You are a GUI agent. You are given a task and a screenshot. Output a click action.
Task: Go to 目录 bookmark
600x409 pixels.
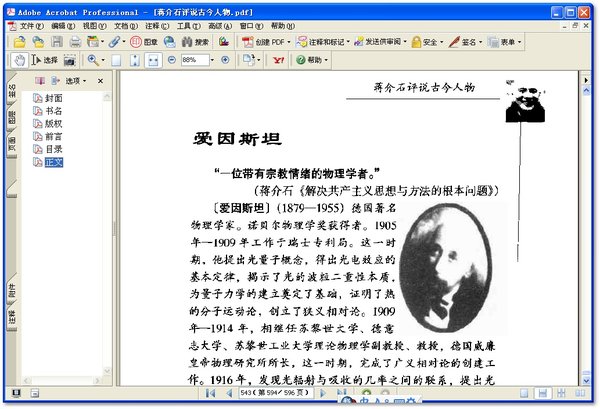point(54,149)
